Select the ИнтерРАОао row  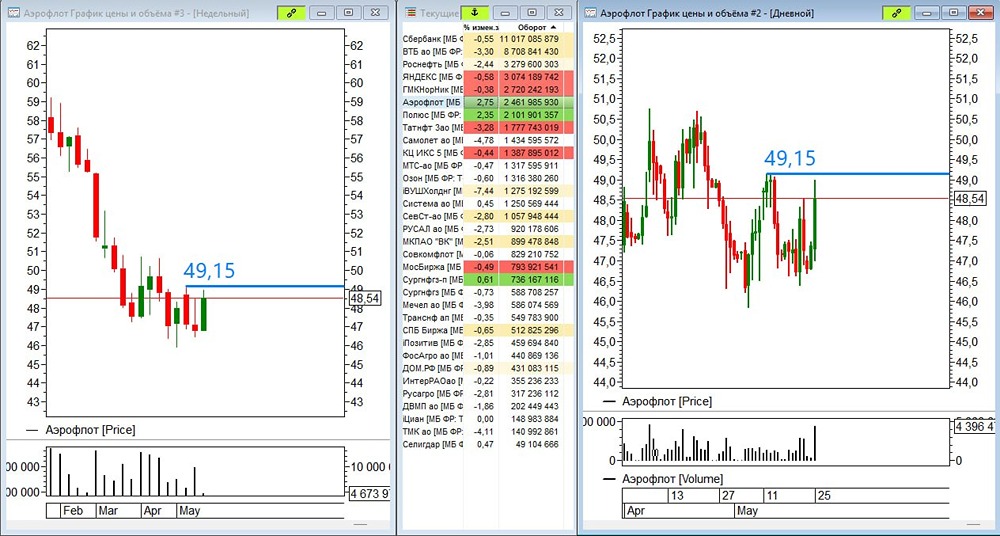[x=486, y=381]
